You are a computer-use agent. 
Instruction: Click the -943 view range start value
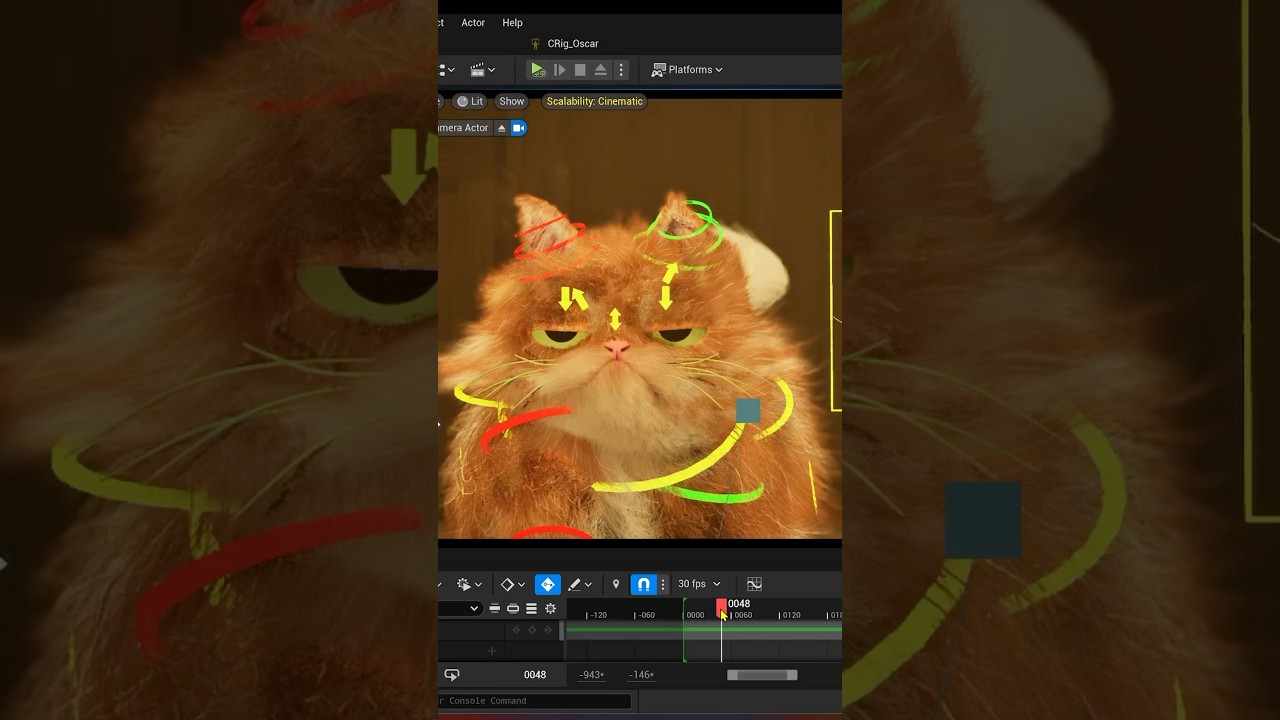[592, 675]
